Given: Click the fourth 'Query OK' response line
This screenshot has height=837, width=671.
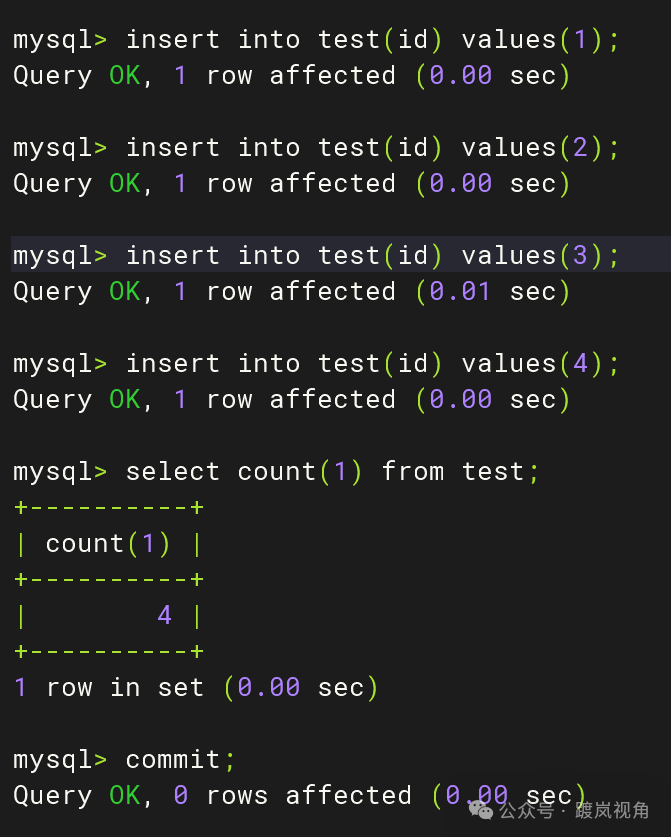Looking at the screenshot, I should [x=292, y=400].
